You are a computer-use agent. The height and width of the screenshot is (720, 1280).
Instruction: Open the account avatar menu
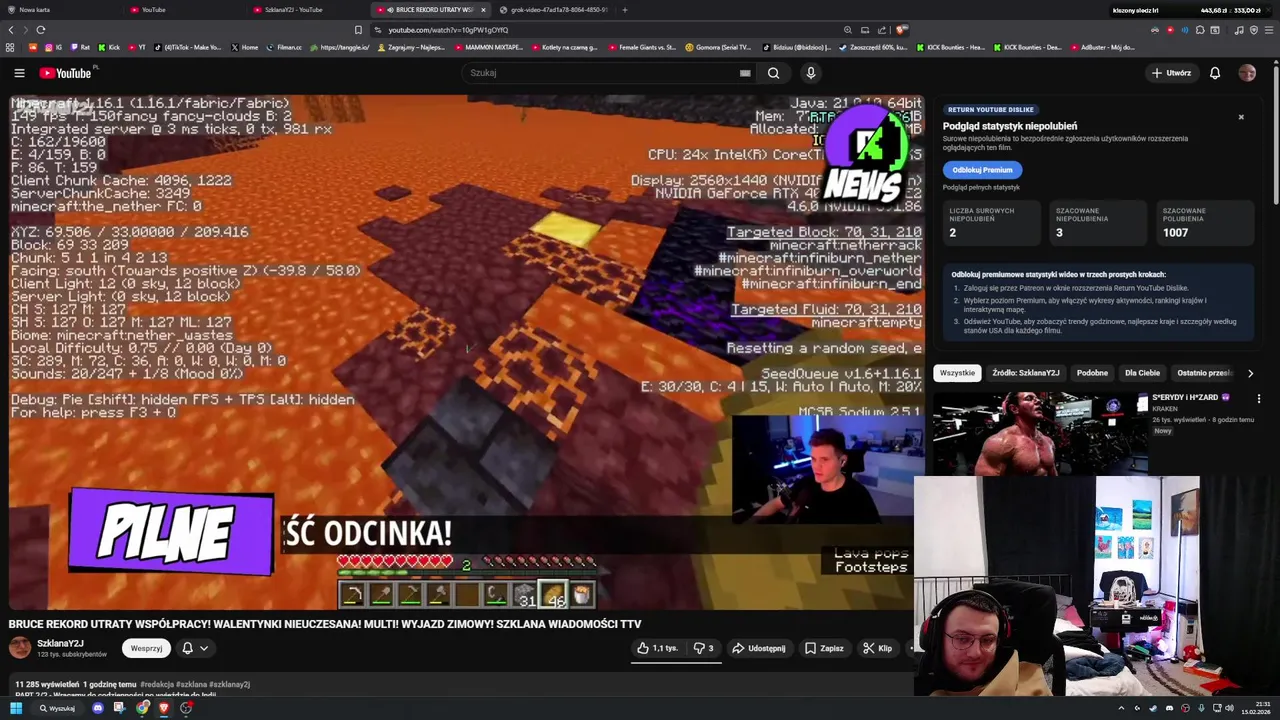1247,73
